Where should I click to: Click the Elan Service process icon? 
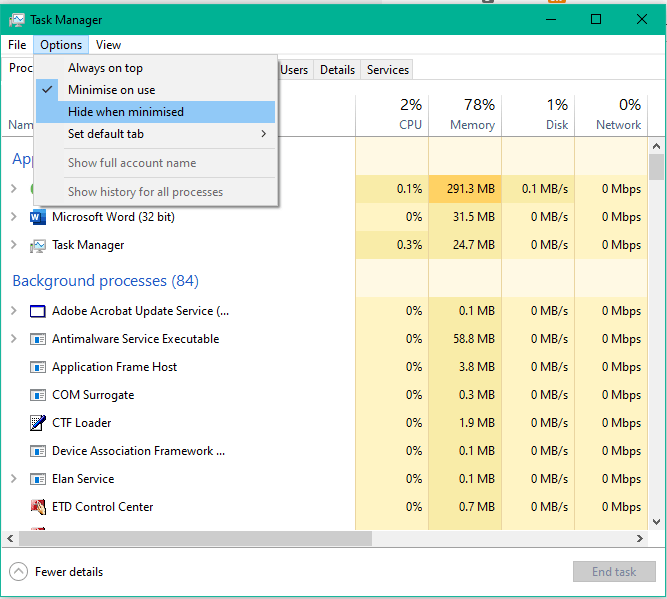coord(37,479)
